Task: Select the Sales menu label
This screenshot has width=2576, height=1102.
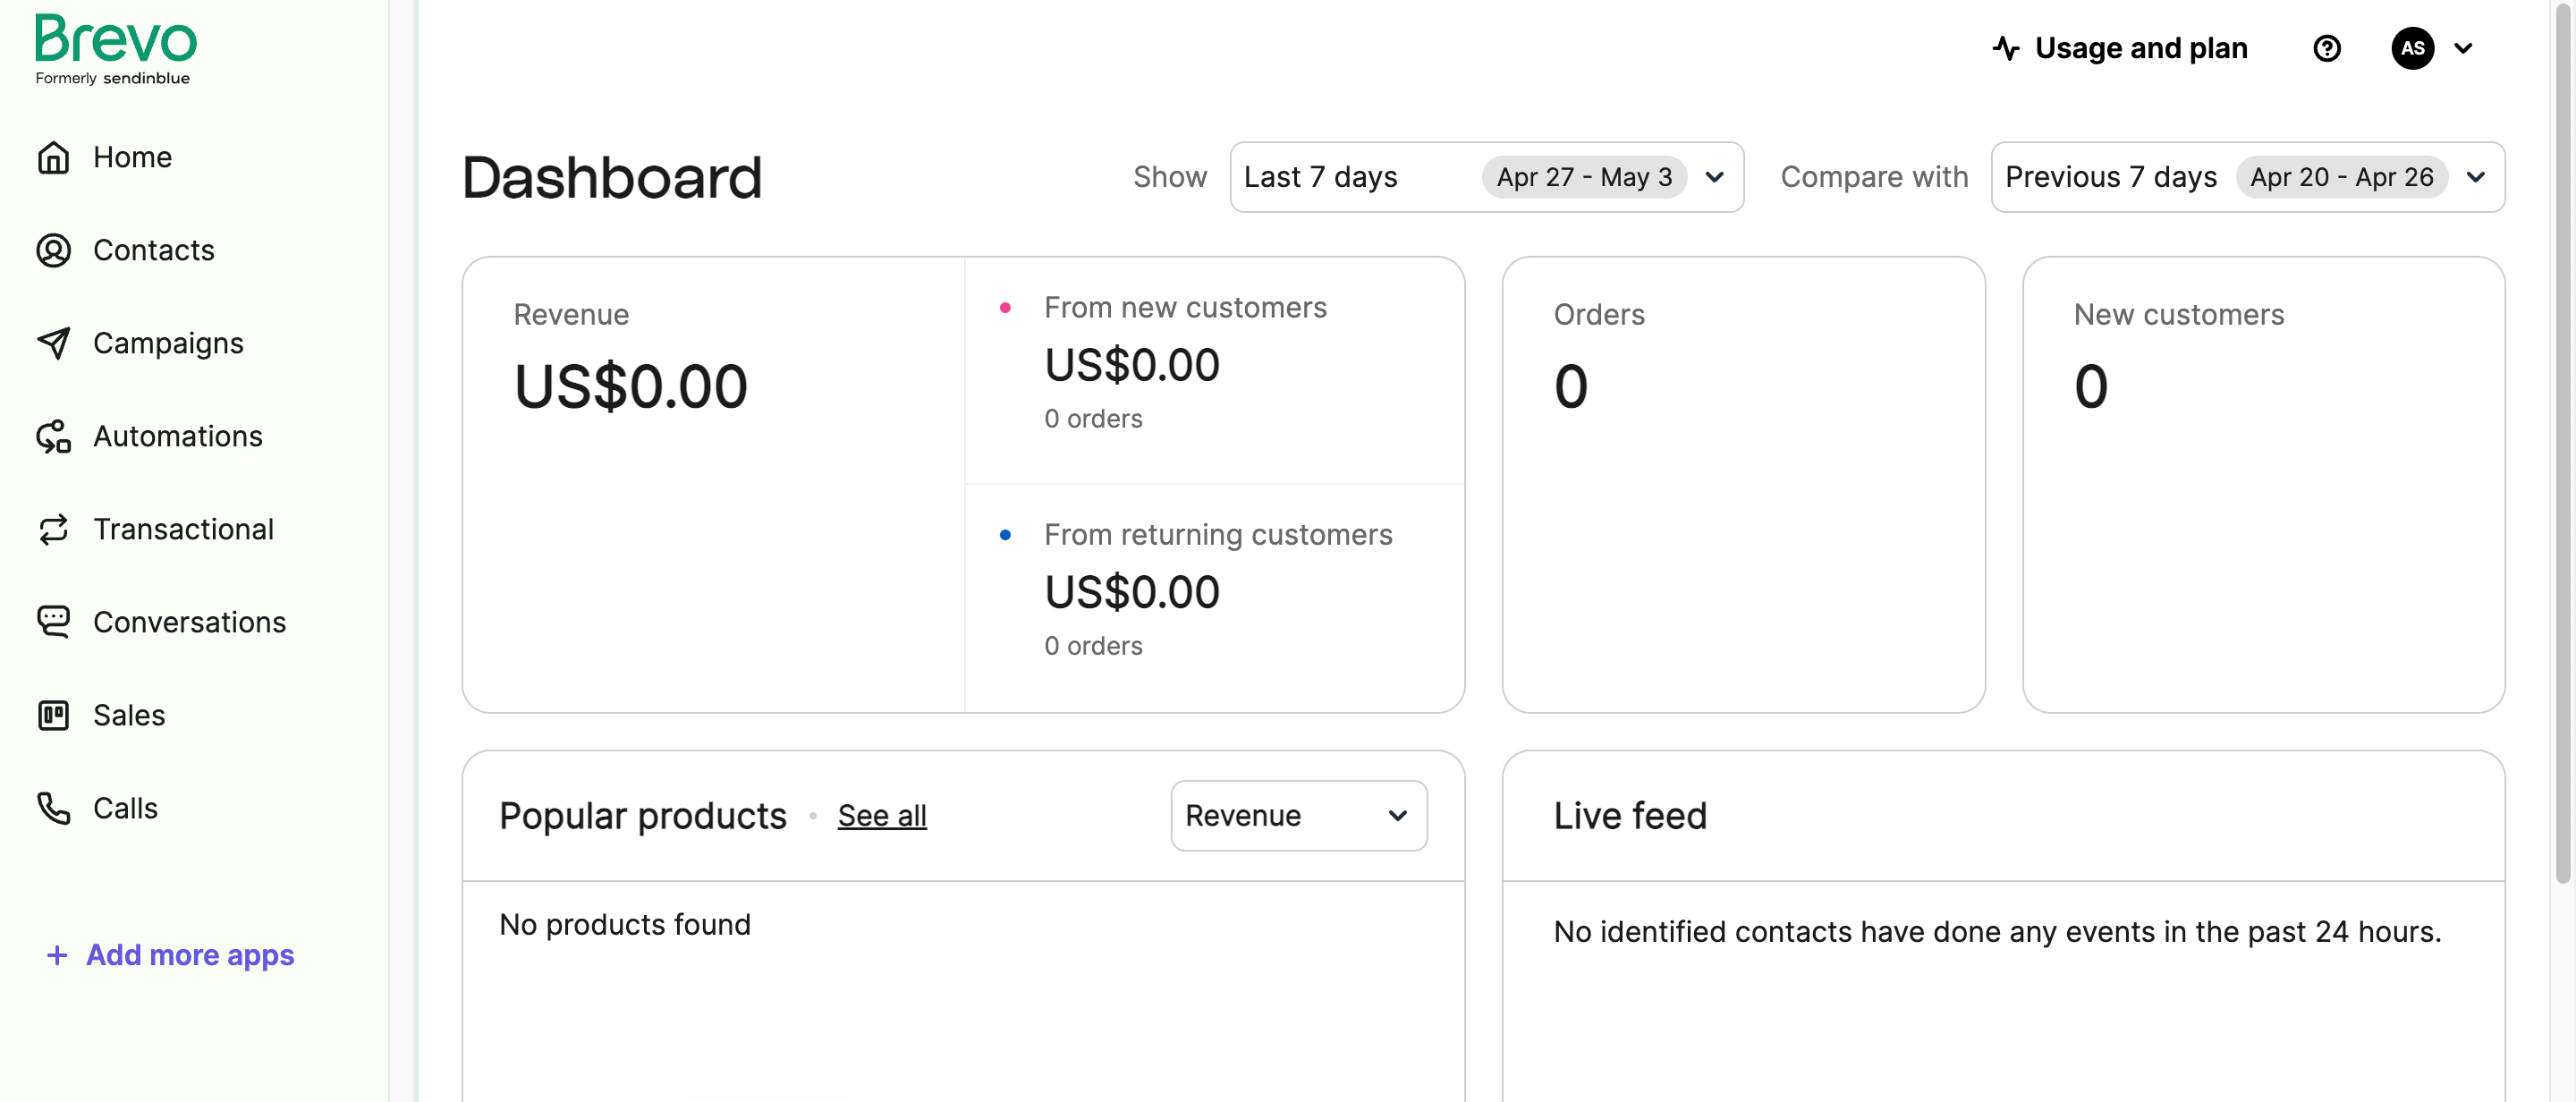Action: click(x=129, y=715)
